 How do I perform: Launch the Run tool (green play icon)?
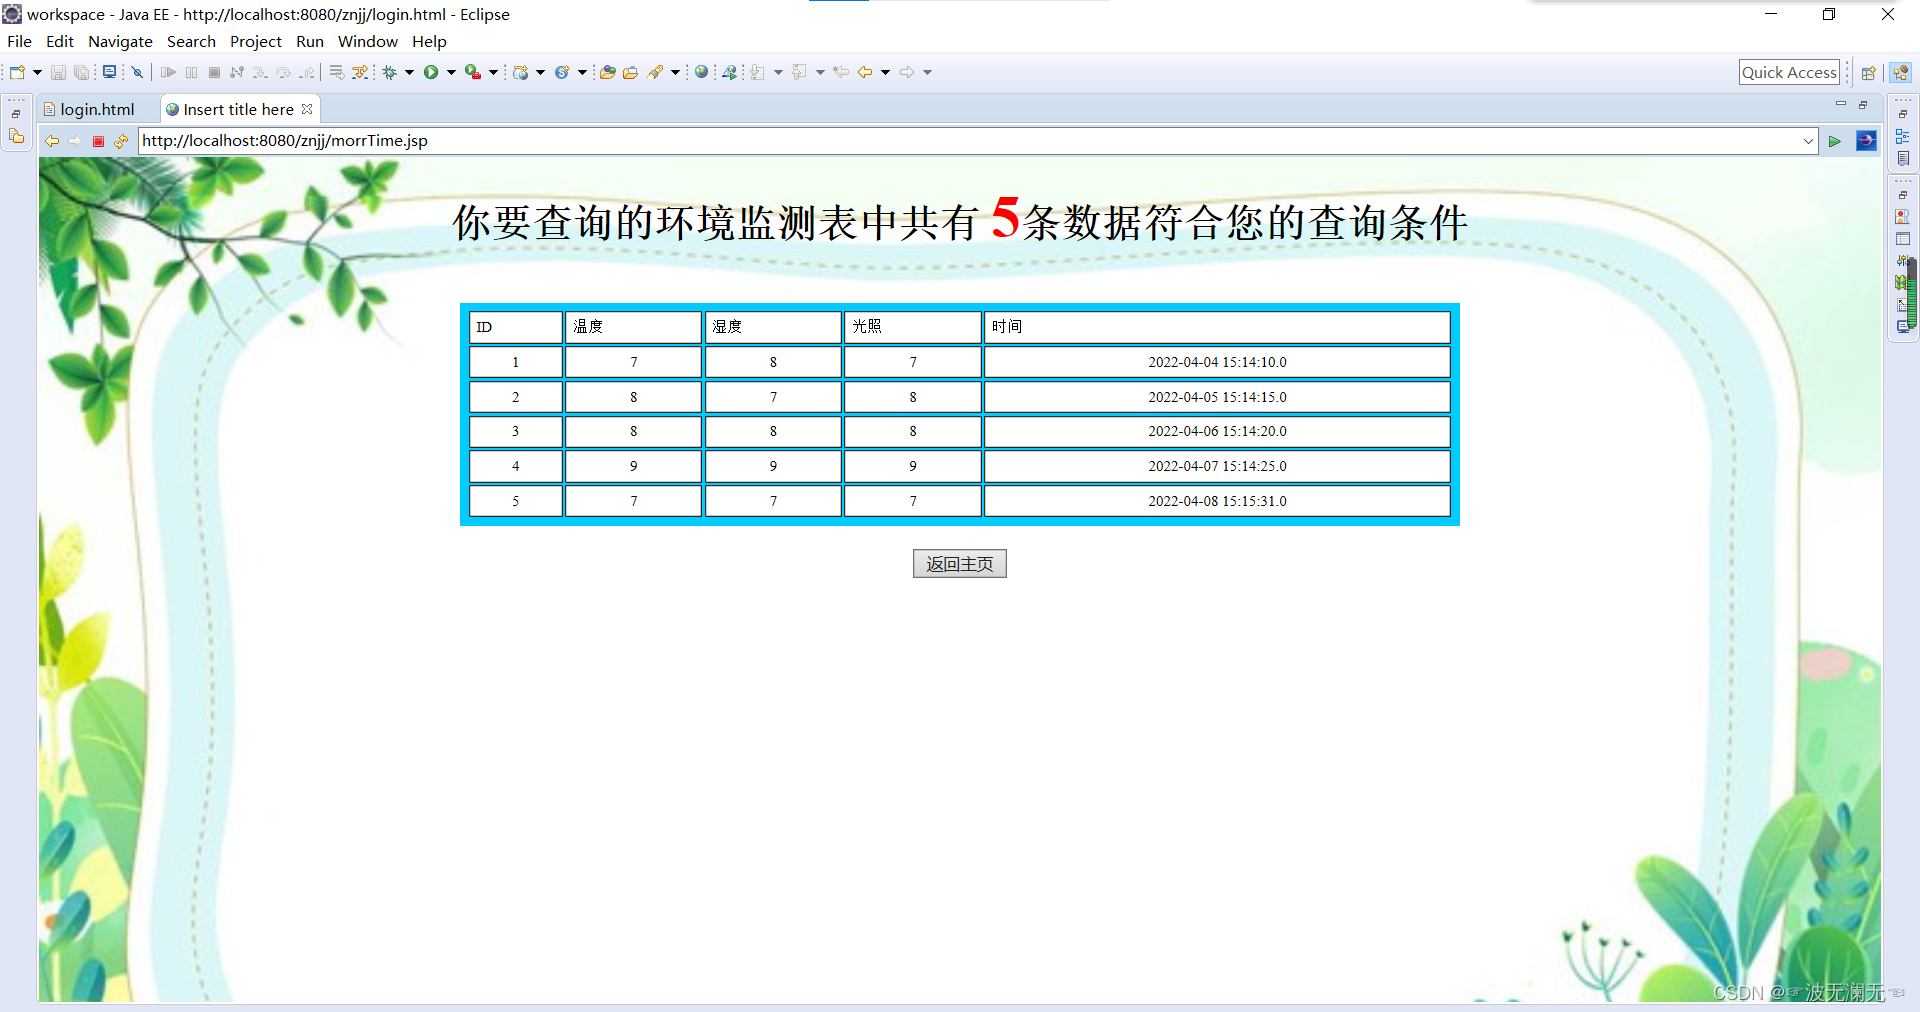(433, 72)
